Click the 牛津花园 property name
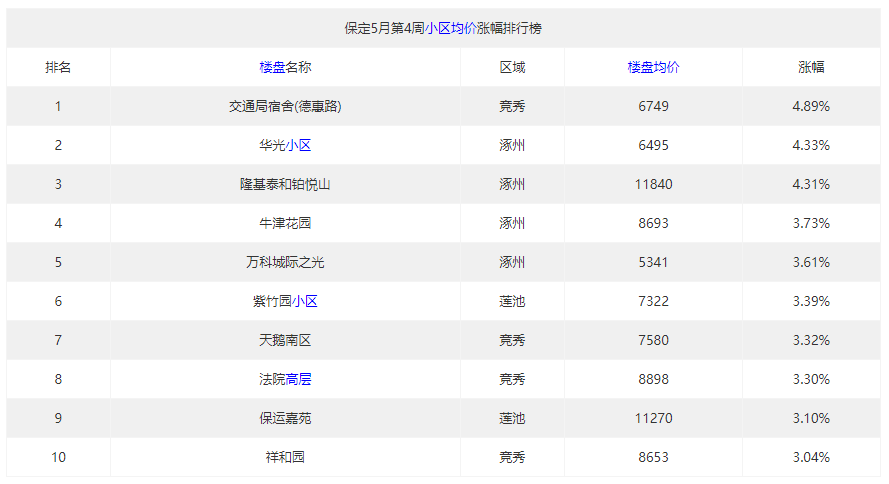Image resolution: width=889 pixels, height=484 pixels. coord(285,223)
